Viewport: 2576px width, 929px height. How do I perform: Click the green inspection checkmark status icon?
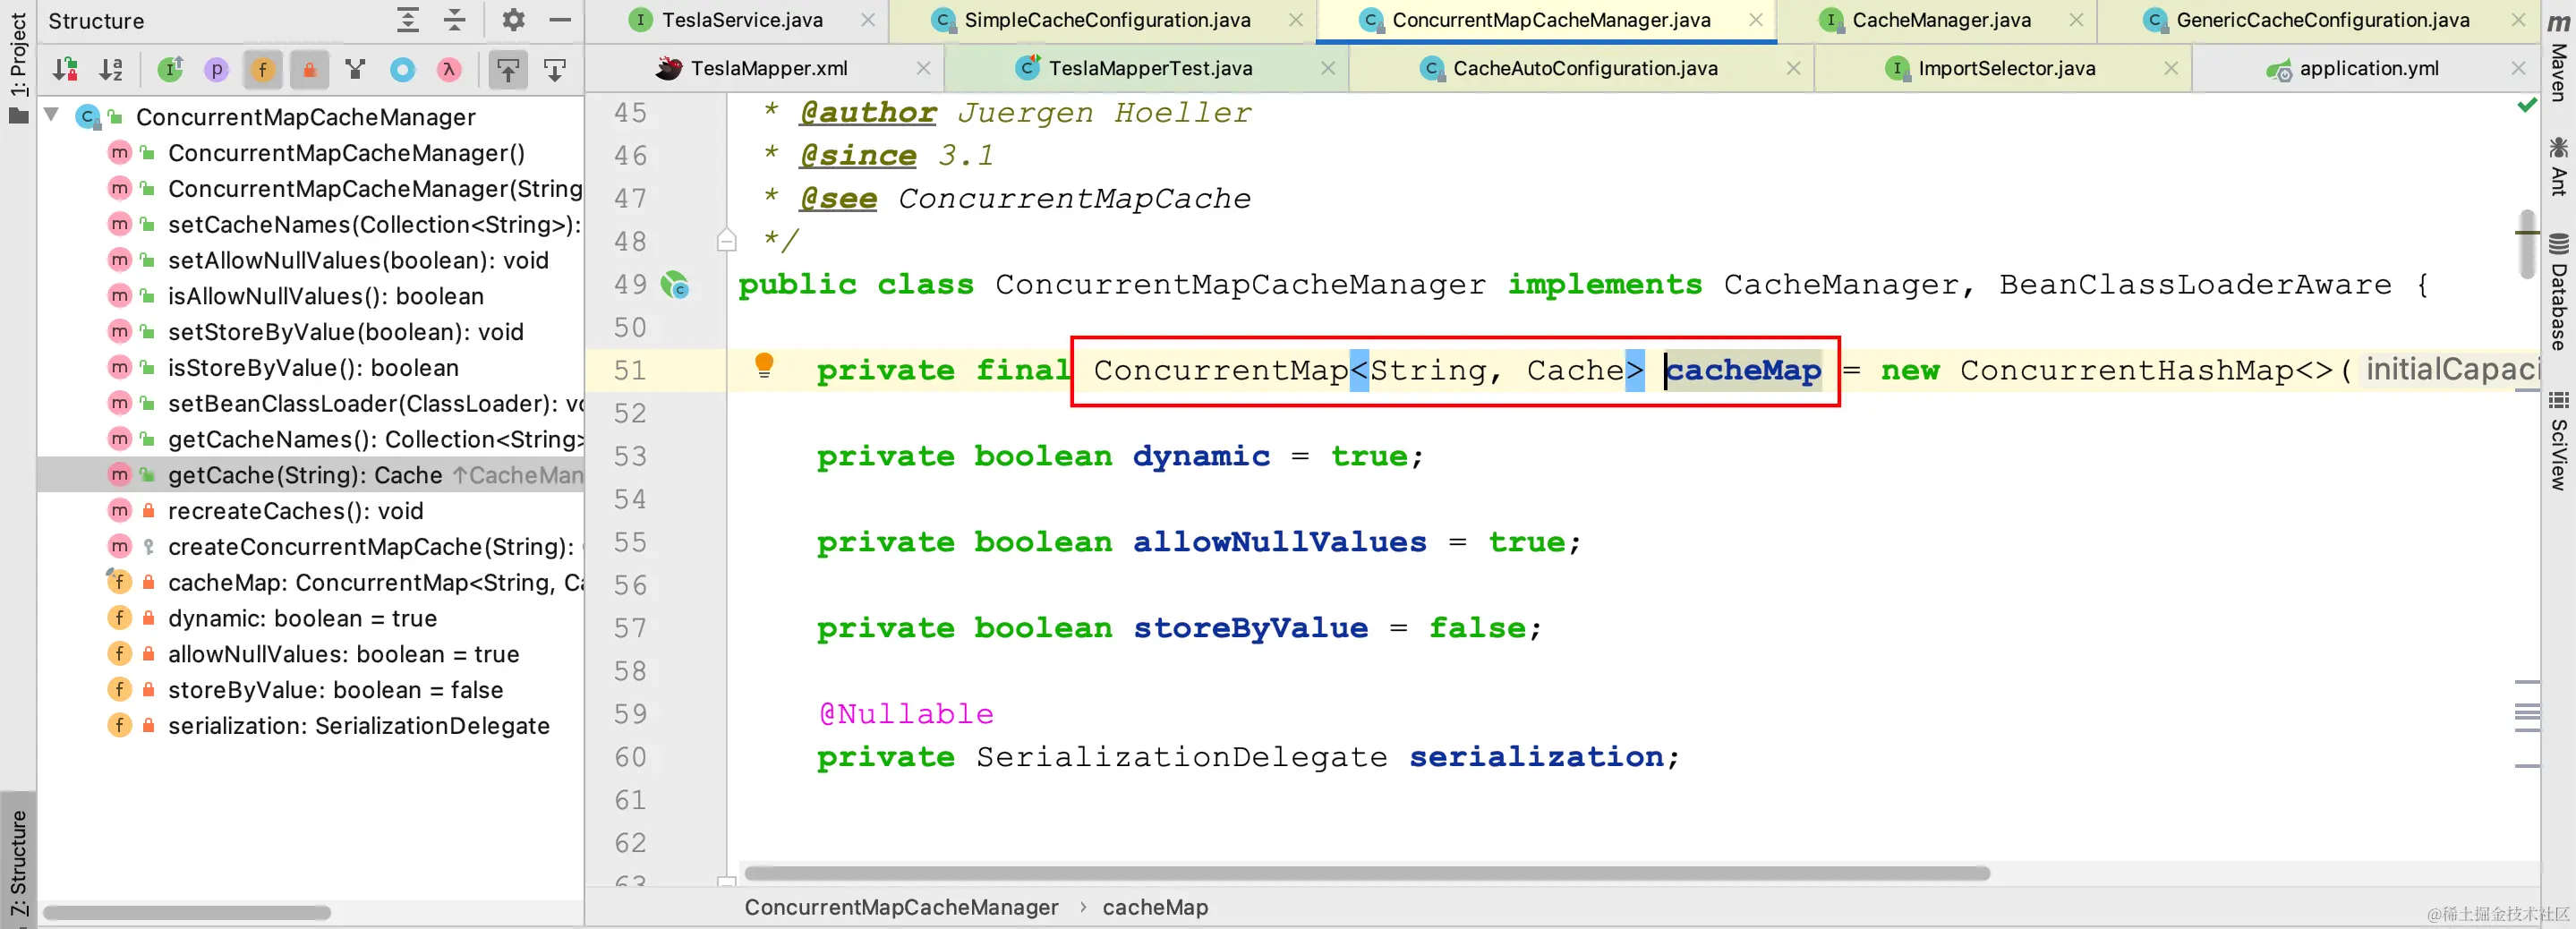tap(2527, 105)
